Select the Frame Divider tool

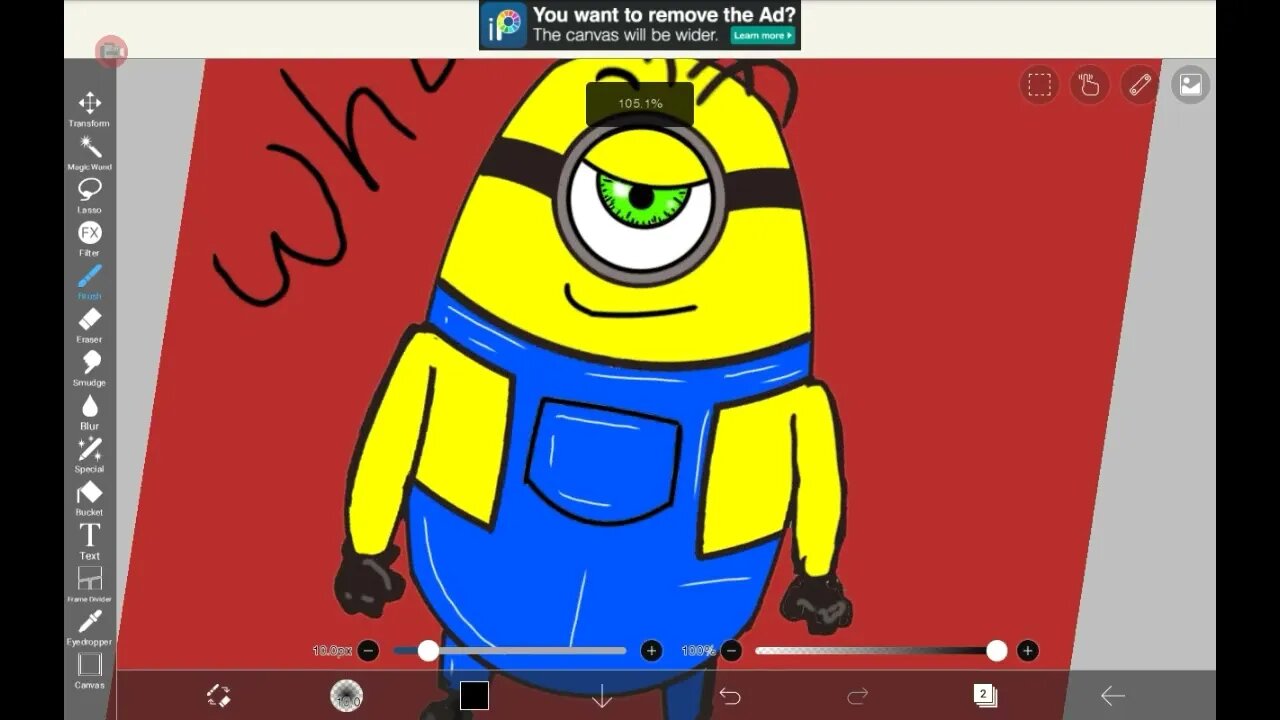(x=90, y=584)
